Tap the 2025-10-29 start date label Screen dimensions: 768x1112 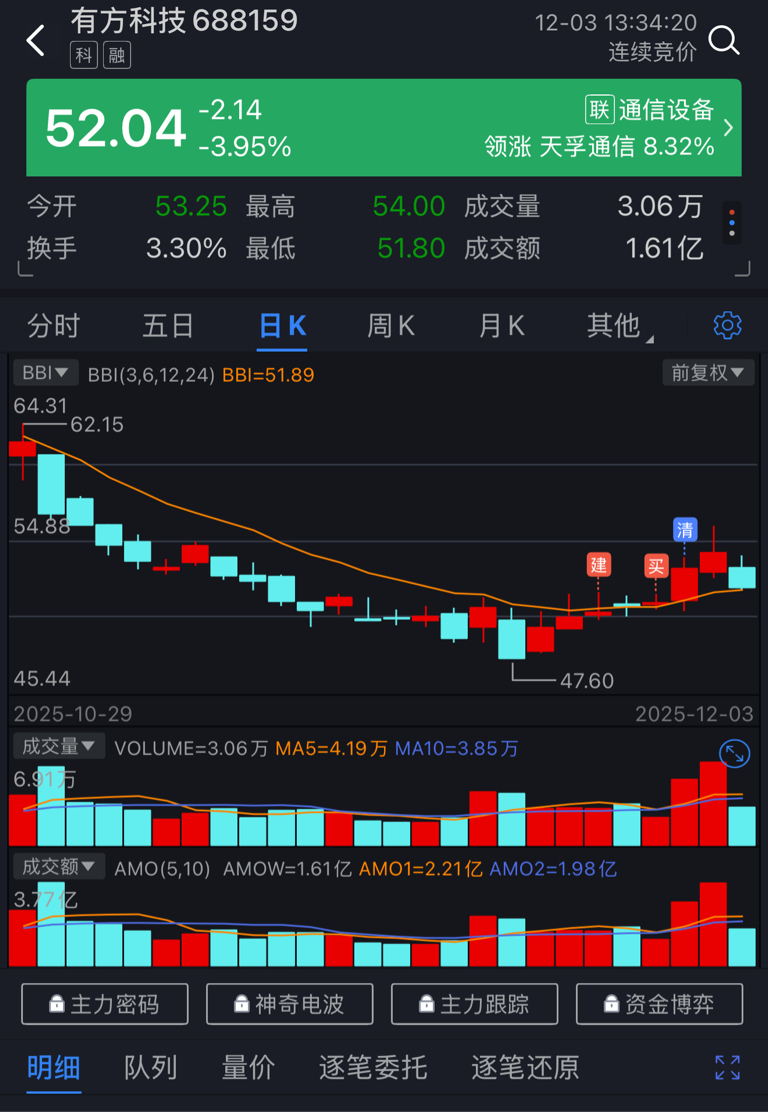coord(72,713)
